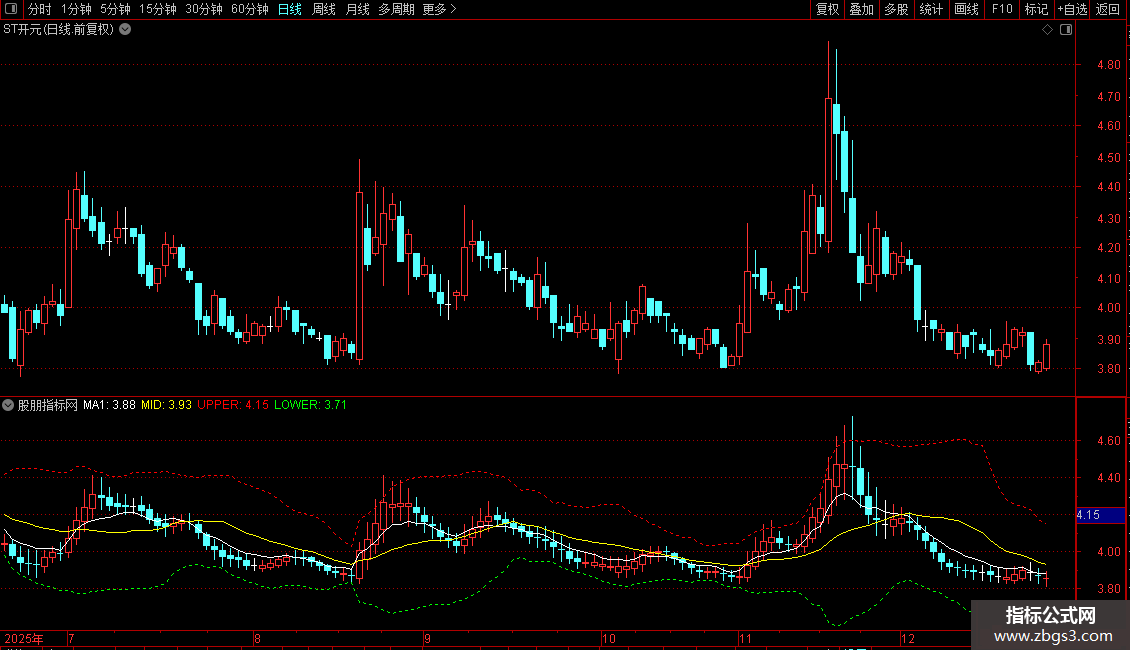Click the 复权 adjustment button
The image size is (1130, 650).
[x=827, y=9]
